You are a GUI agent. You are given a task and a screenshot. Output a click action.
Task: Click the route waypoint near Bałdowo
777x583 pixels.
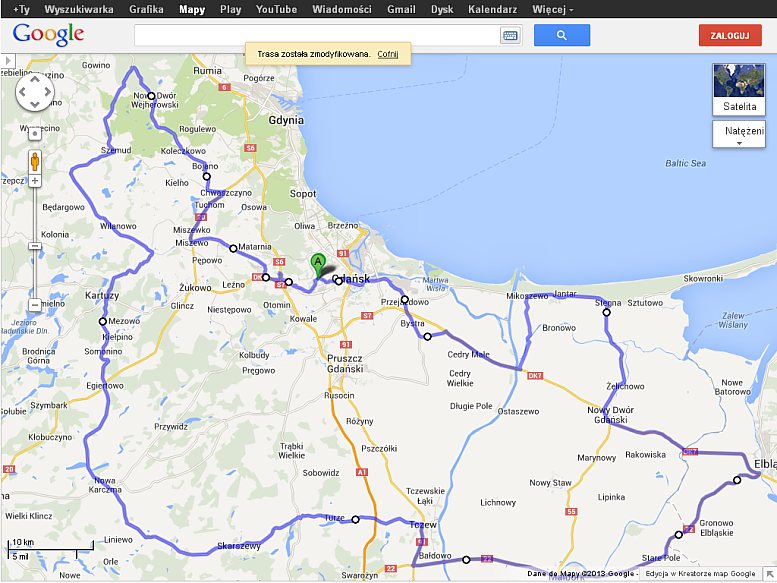point(466,560)
